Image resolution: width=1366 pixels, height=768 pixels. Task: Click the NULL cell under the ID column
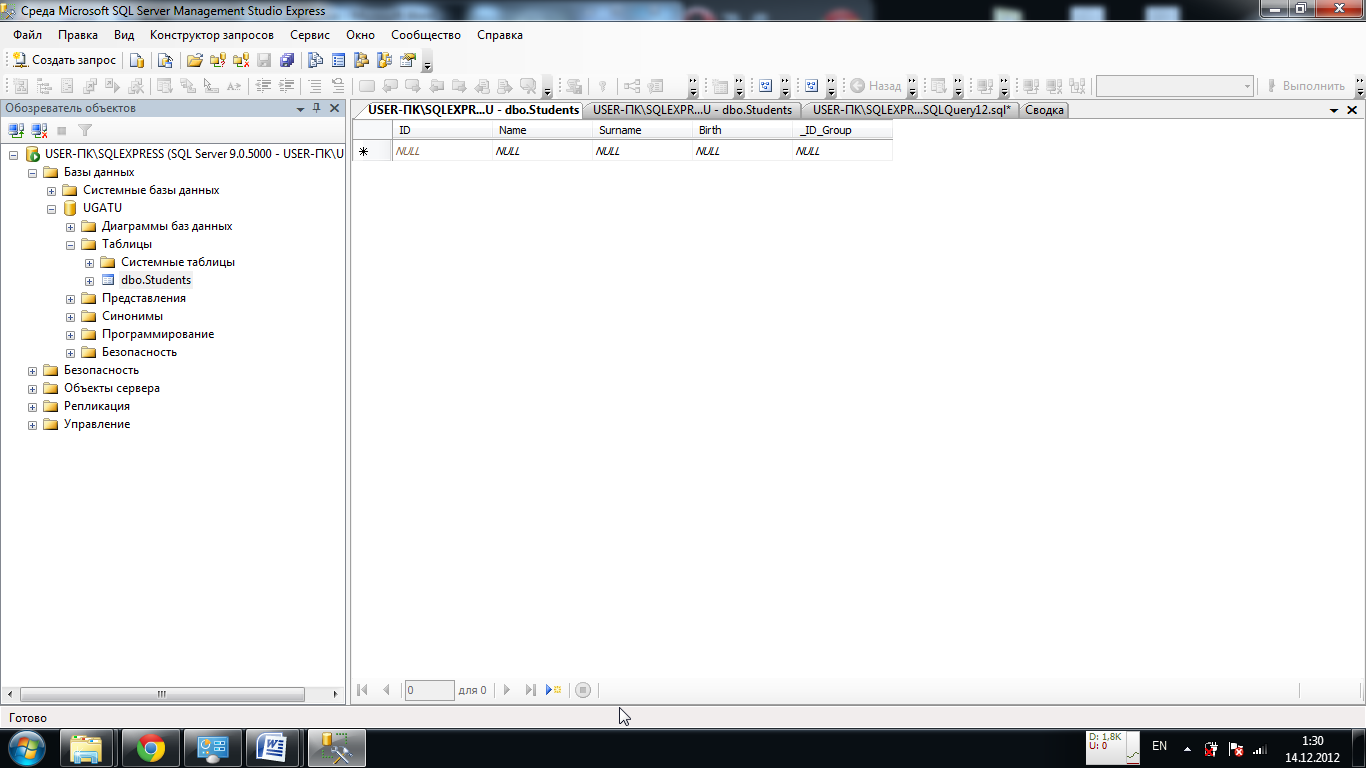(x=442, y=151)
